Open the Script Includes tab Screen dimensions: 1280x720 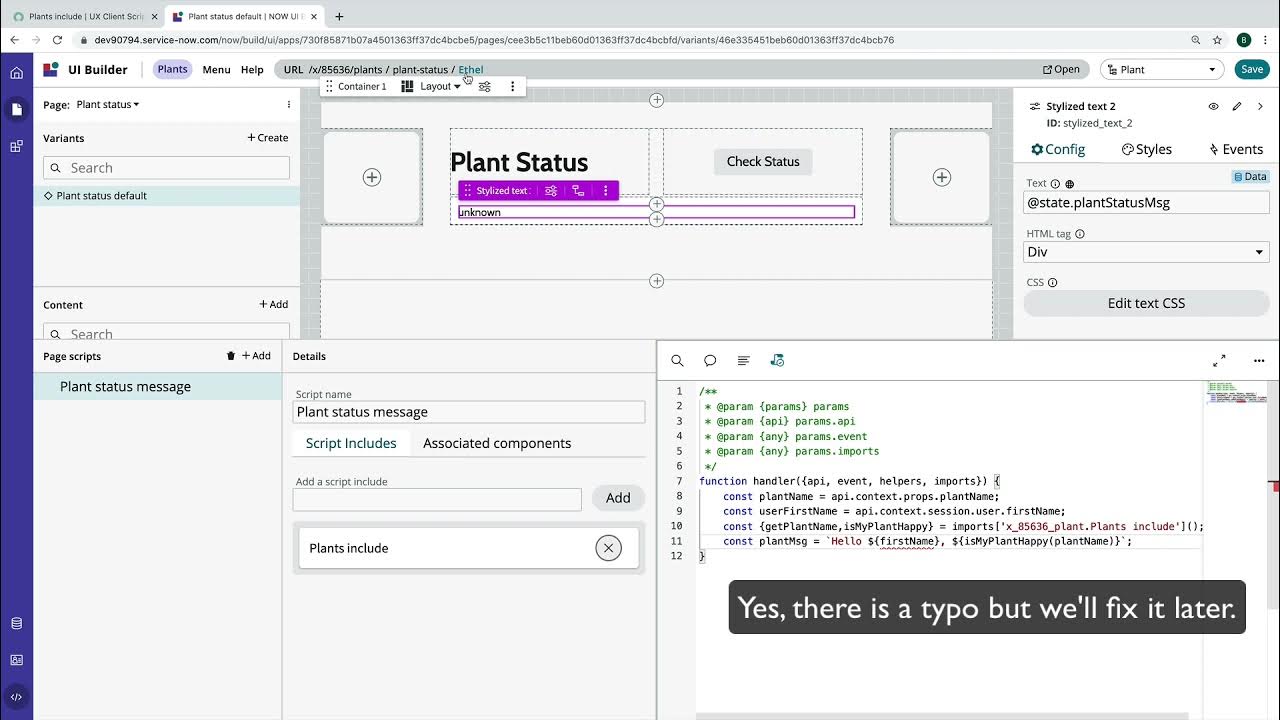coord(351,443)
